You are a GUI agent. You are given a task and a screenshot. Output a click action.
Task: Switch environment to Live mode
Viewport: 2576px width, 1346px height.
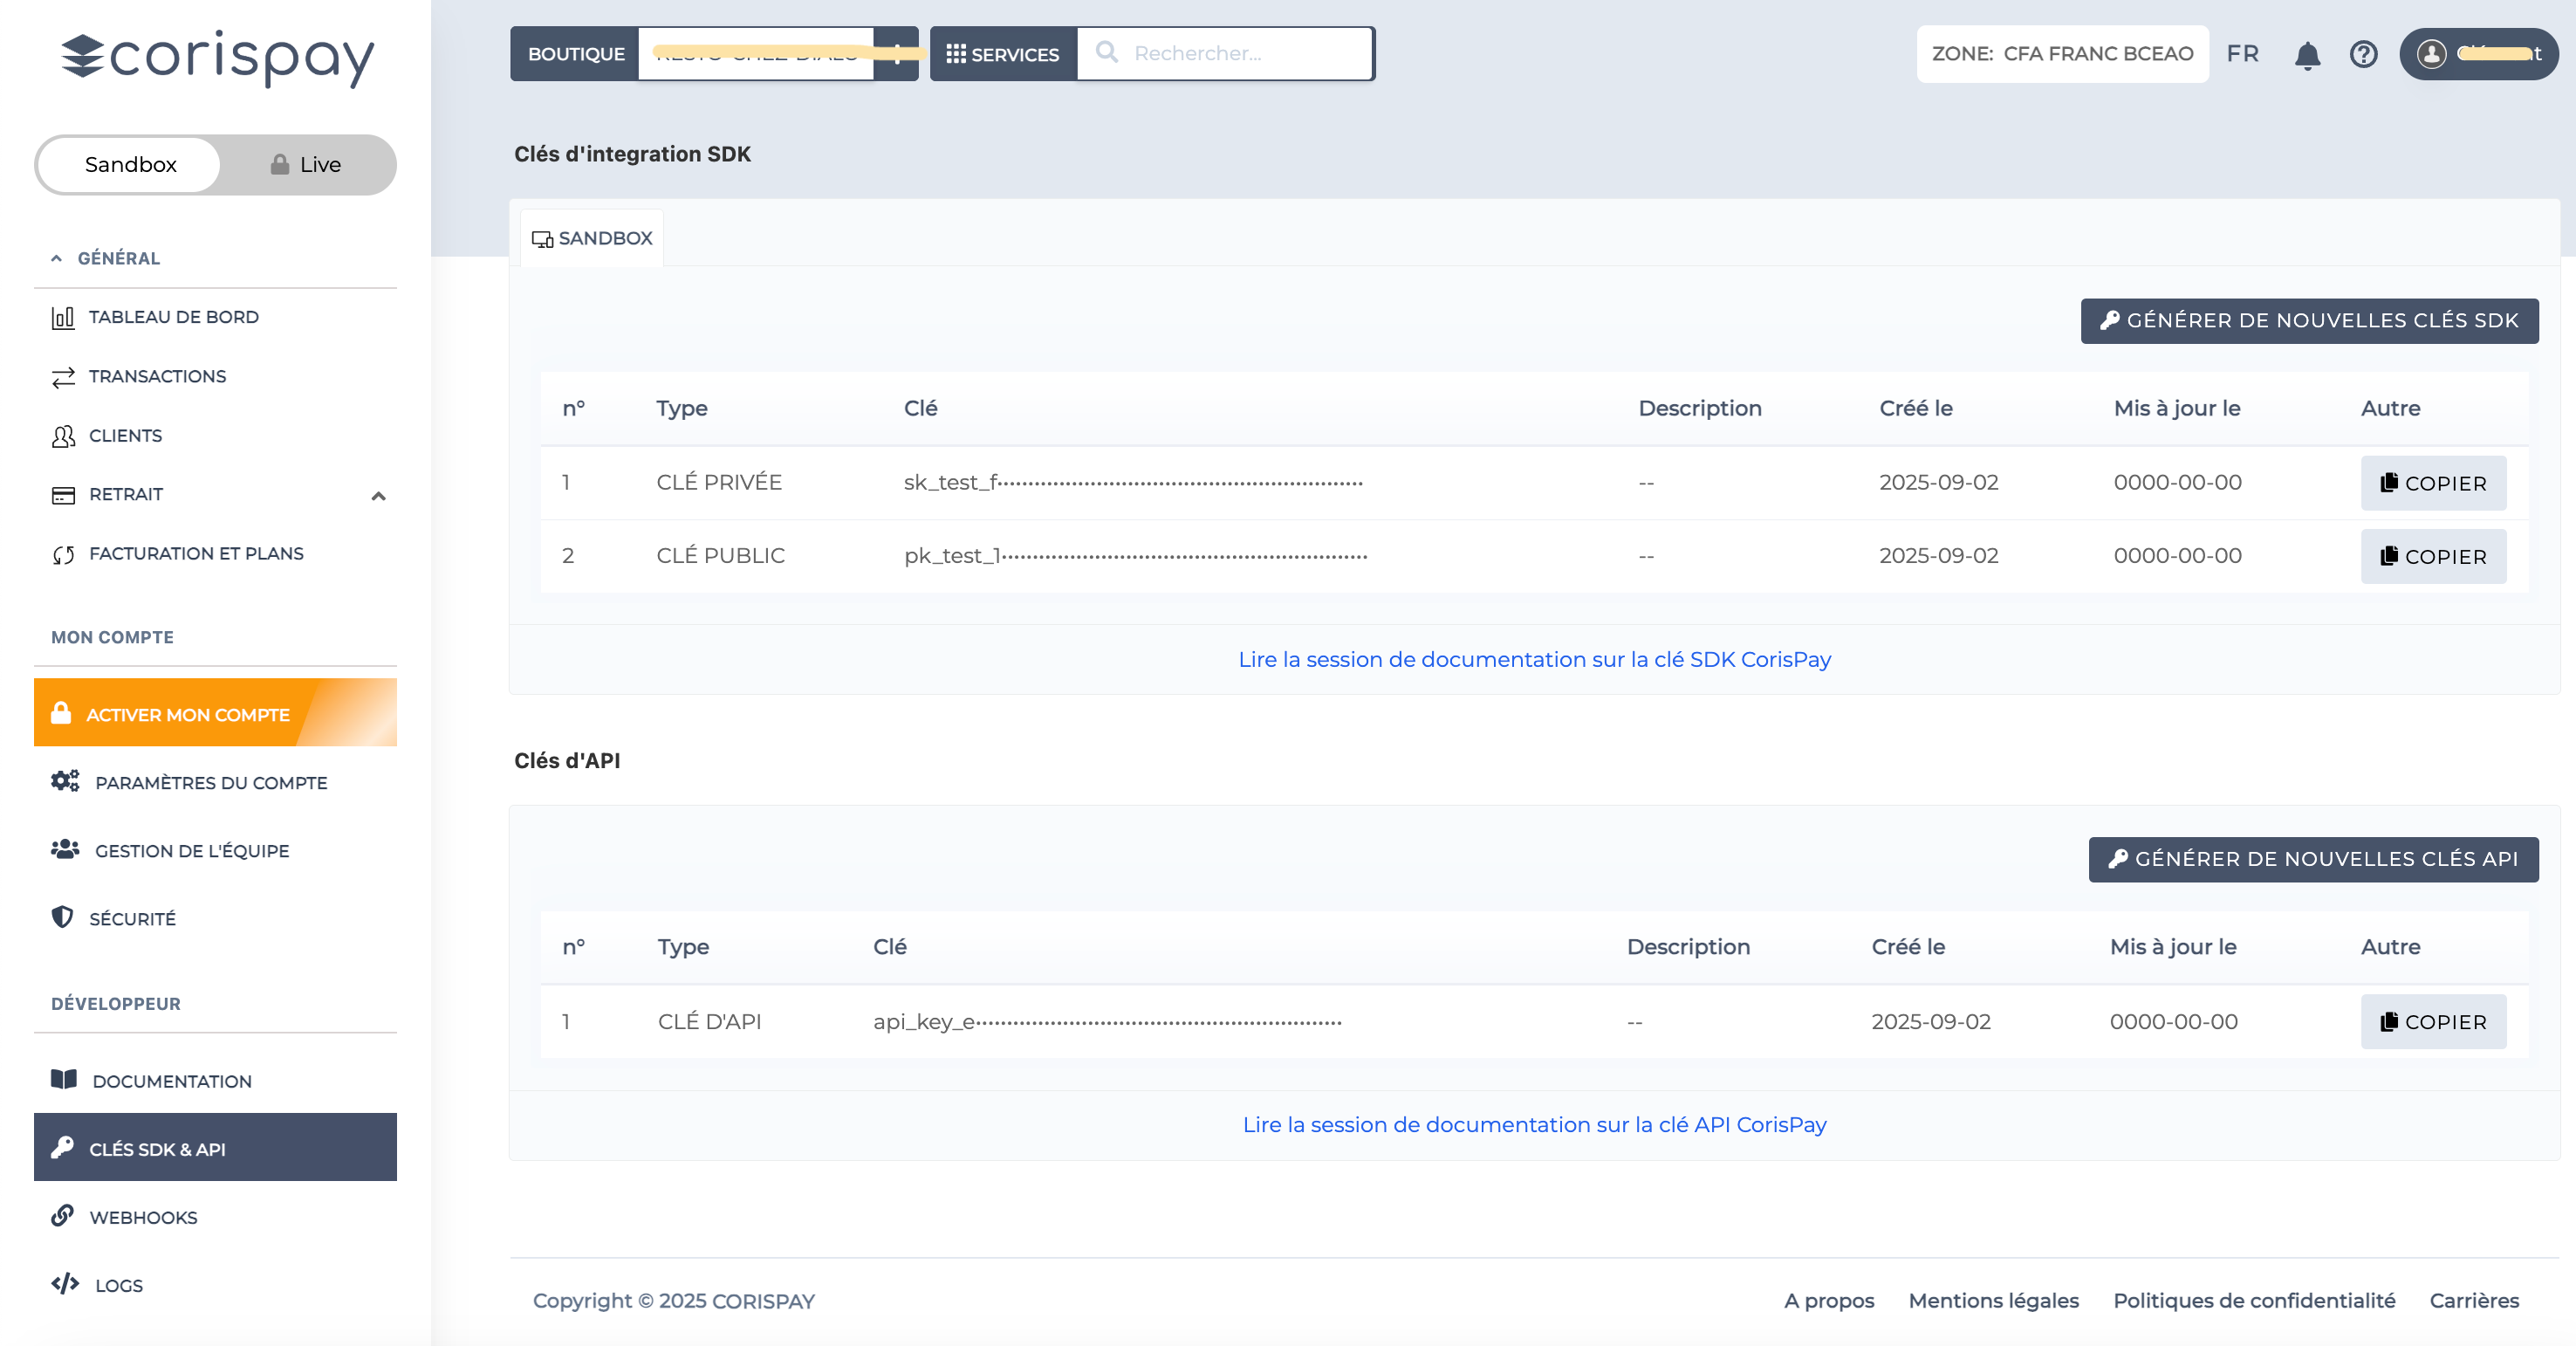click(307, 164)
